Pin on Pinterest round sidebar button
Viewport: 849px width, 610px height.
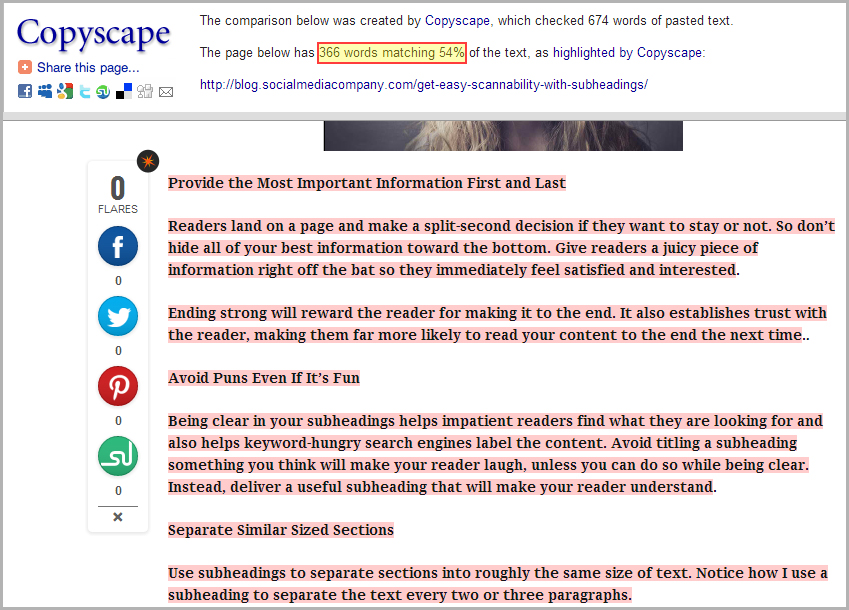[x=118, y=386]
